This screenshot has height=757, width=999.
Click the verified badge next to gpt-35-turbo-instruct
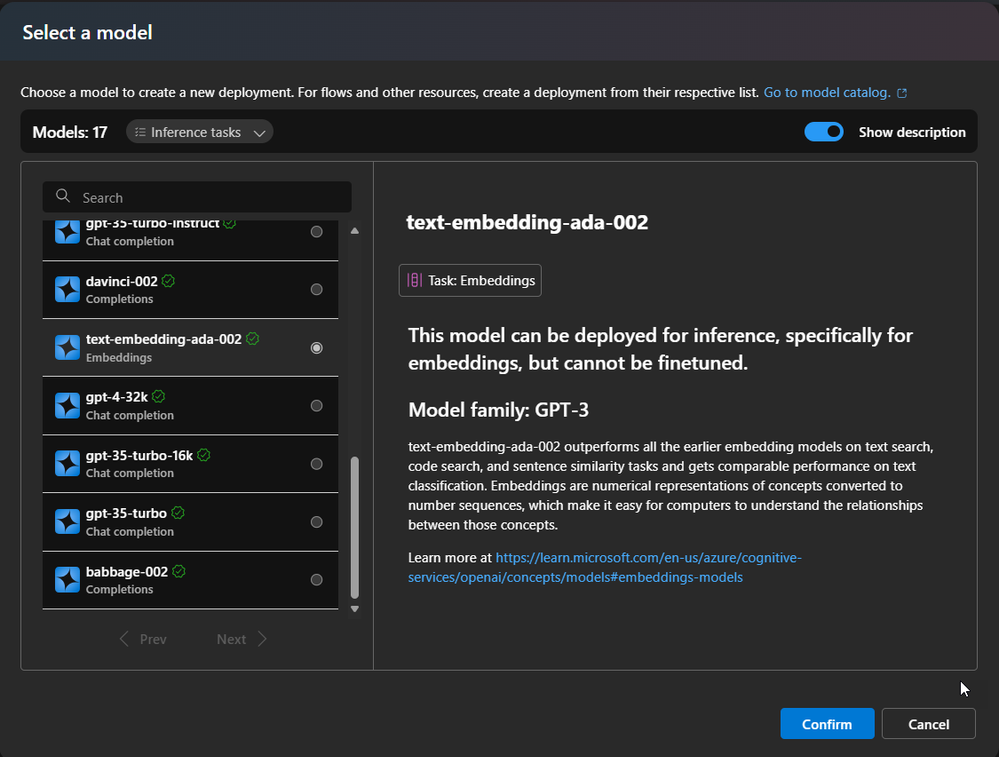pos(230,224)
